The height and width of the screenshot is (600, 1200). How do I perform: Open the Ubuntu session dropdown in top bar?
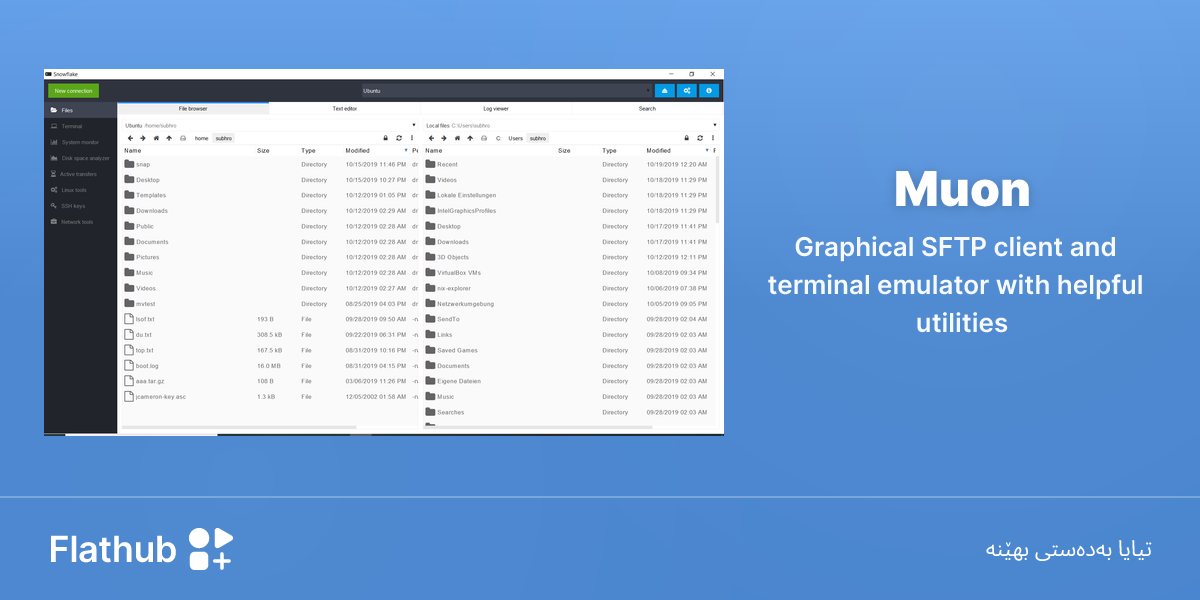(x=507, y=91)
